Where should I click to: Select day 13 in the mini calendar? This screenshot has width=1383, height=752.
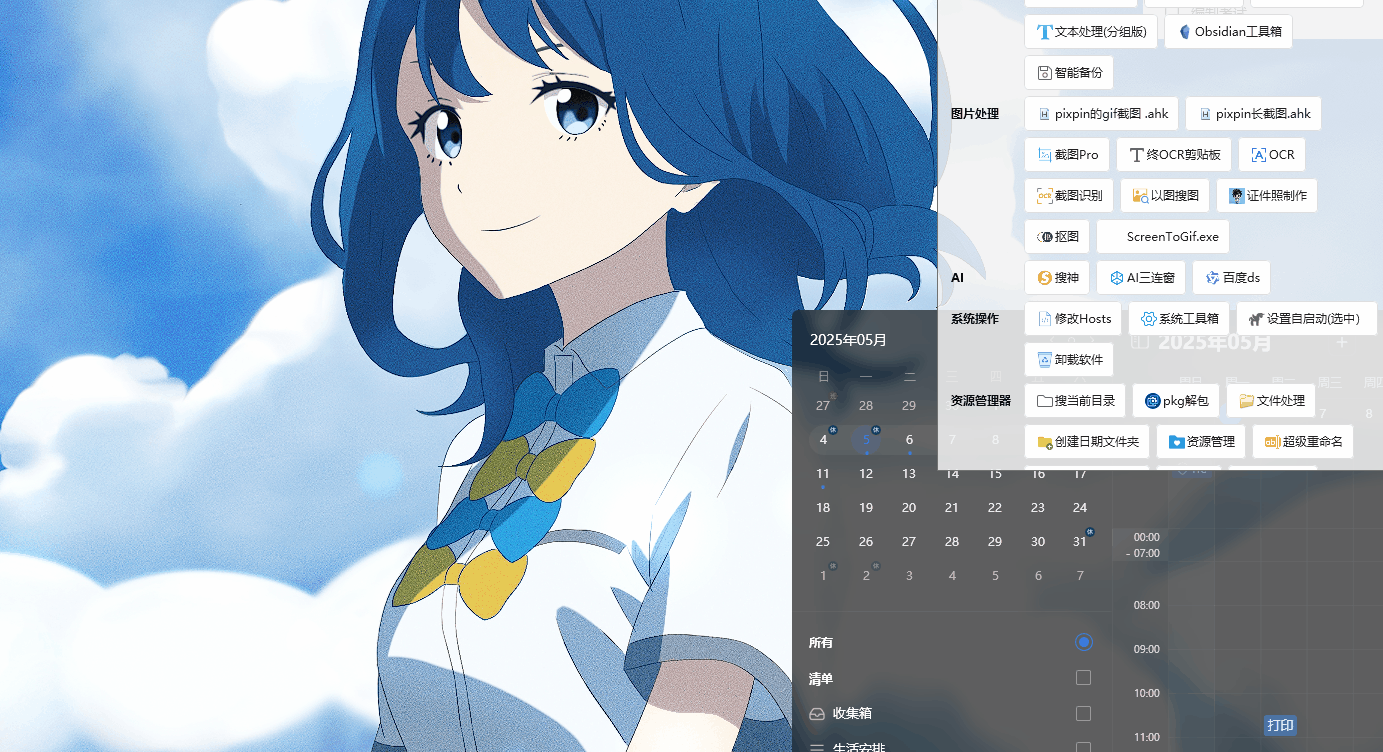[909, 474]
